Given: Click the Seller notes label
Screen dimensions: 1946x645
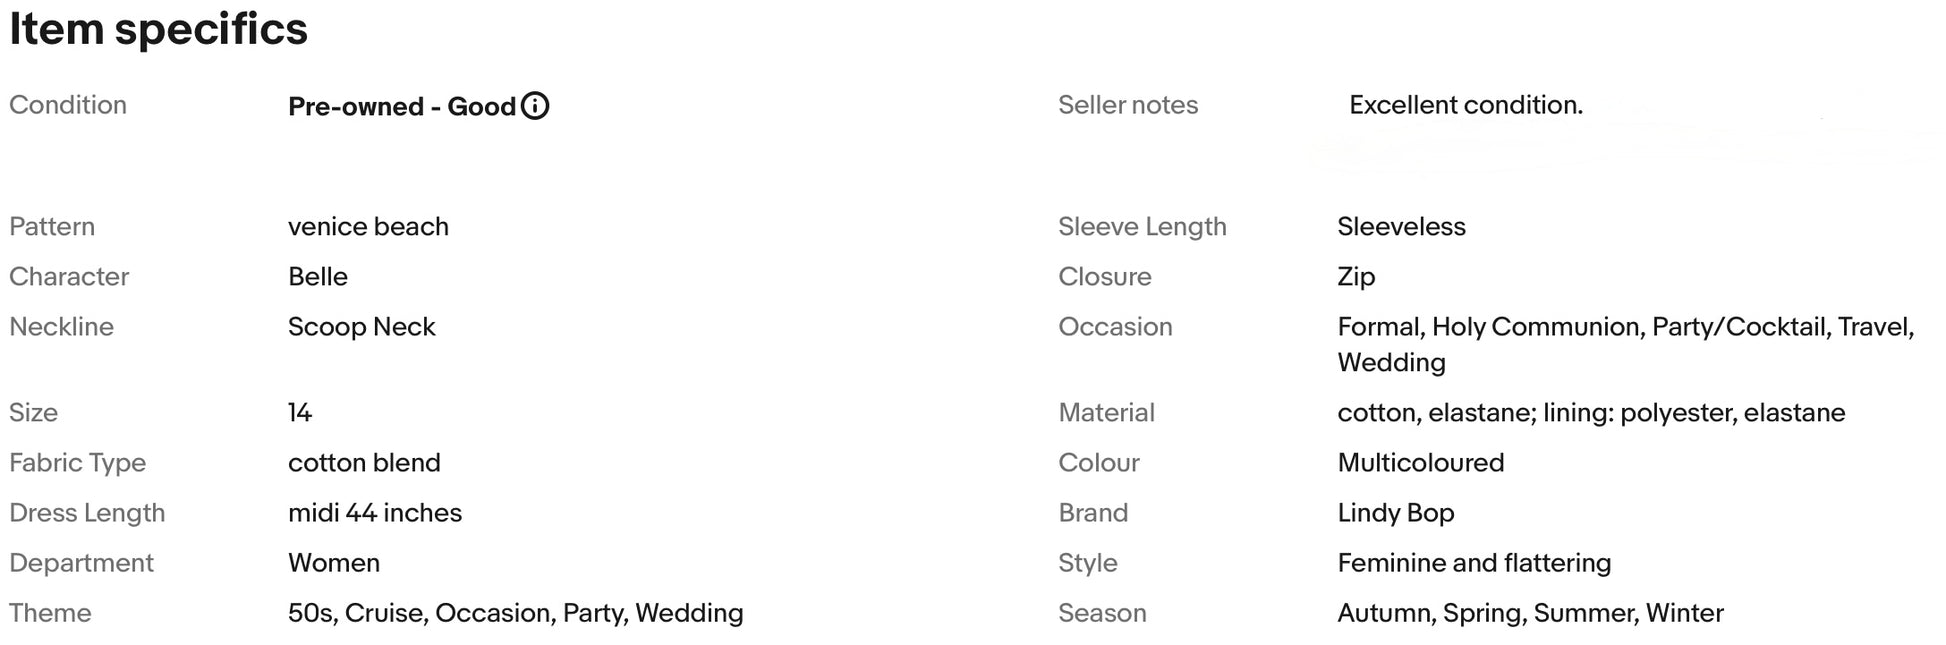Looking at the screenshot, I should pos(1128,105).
